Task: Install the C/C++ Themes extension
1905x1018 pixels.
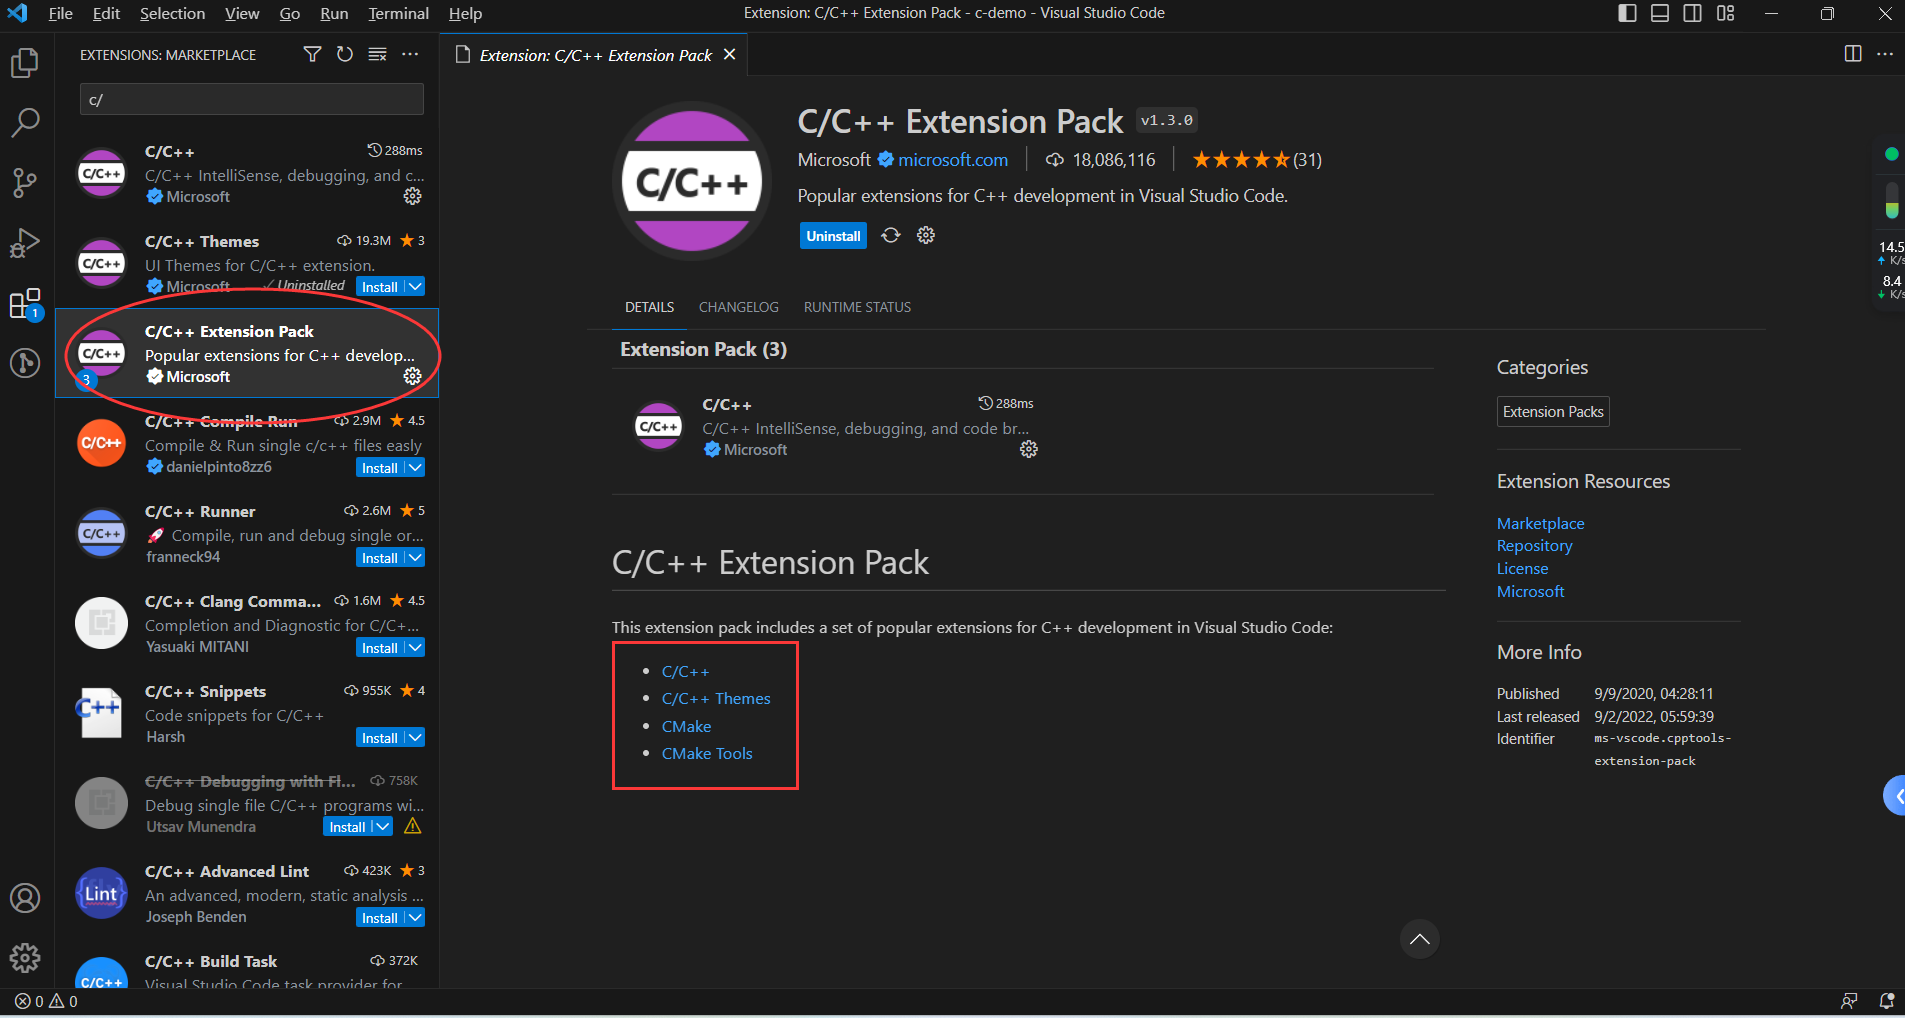Action: pyautogui.click(x=380, y=287)
